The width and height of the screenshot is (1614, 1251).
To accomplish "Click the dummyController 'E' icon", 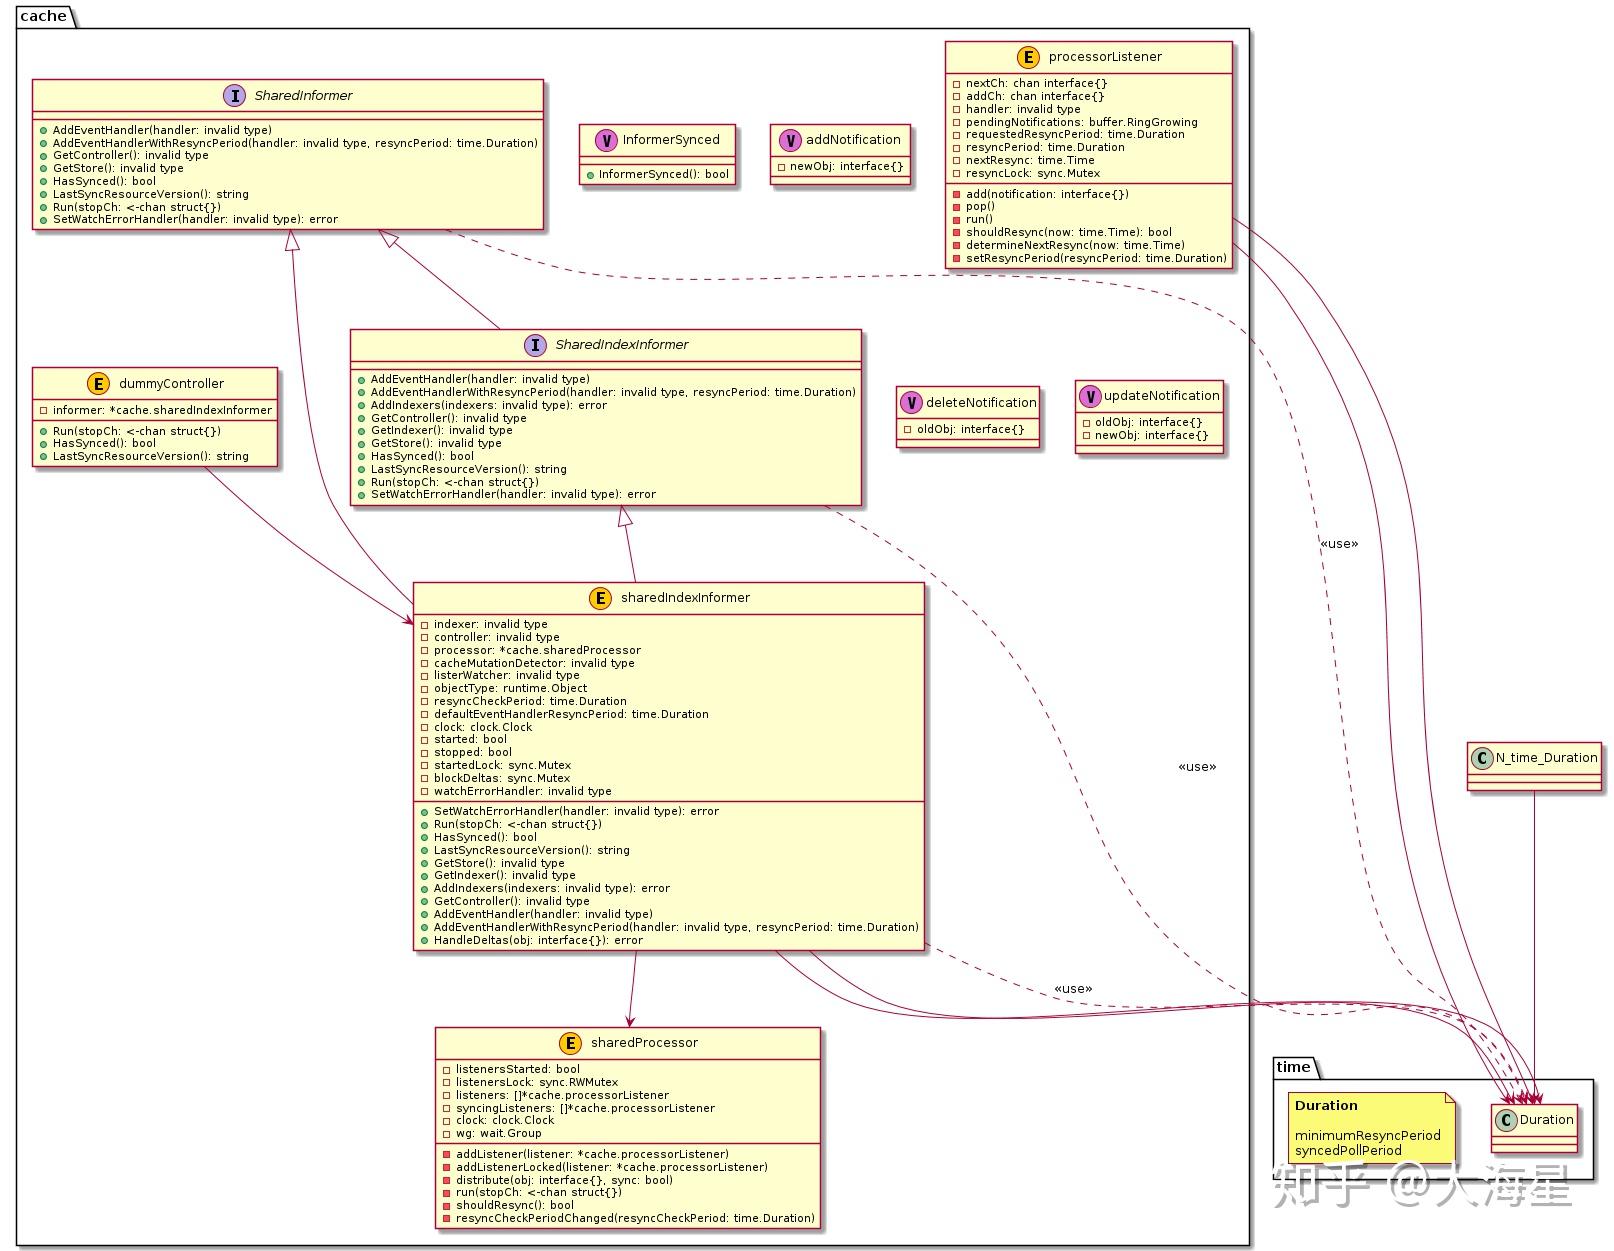I will click(x=99, y=384).
